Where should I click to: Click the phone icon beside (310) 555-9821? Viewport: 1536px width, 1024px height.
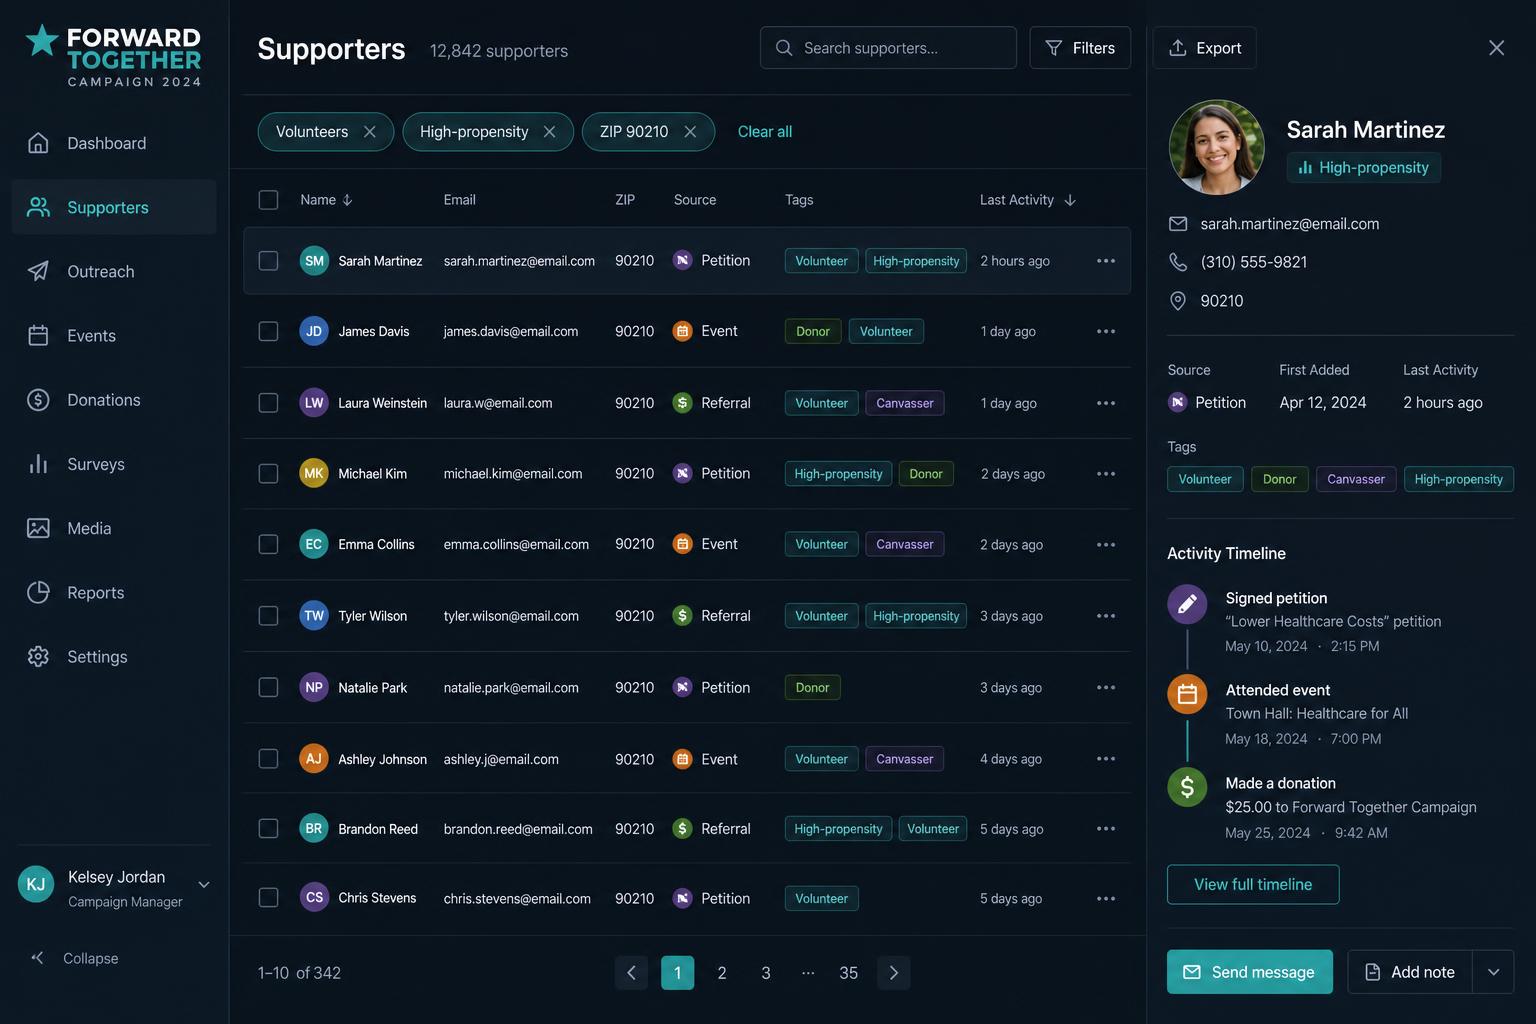[x=1178, y=262]
